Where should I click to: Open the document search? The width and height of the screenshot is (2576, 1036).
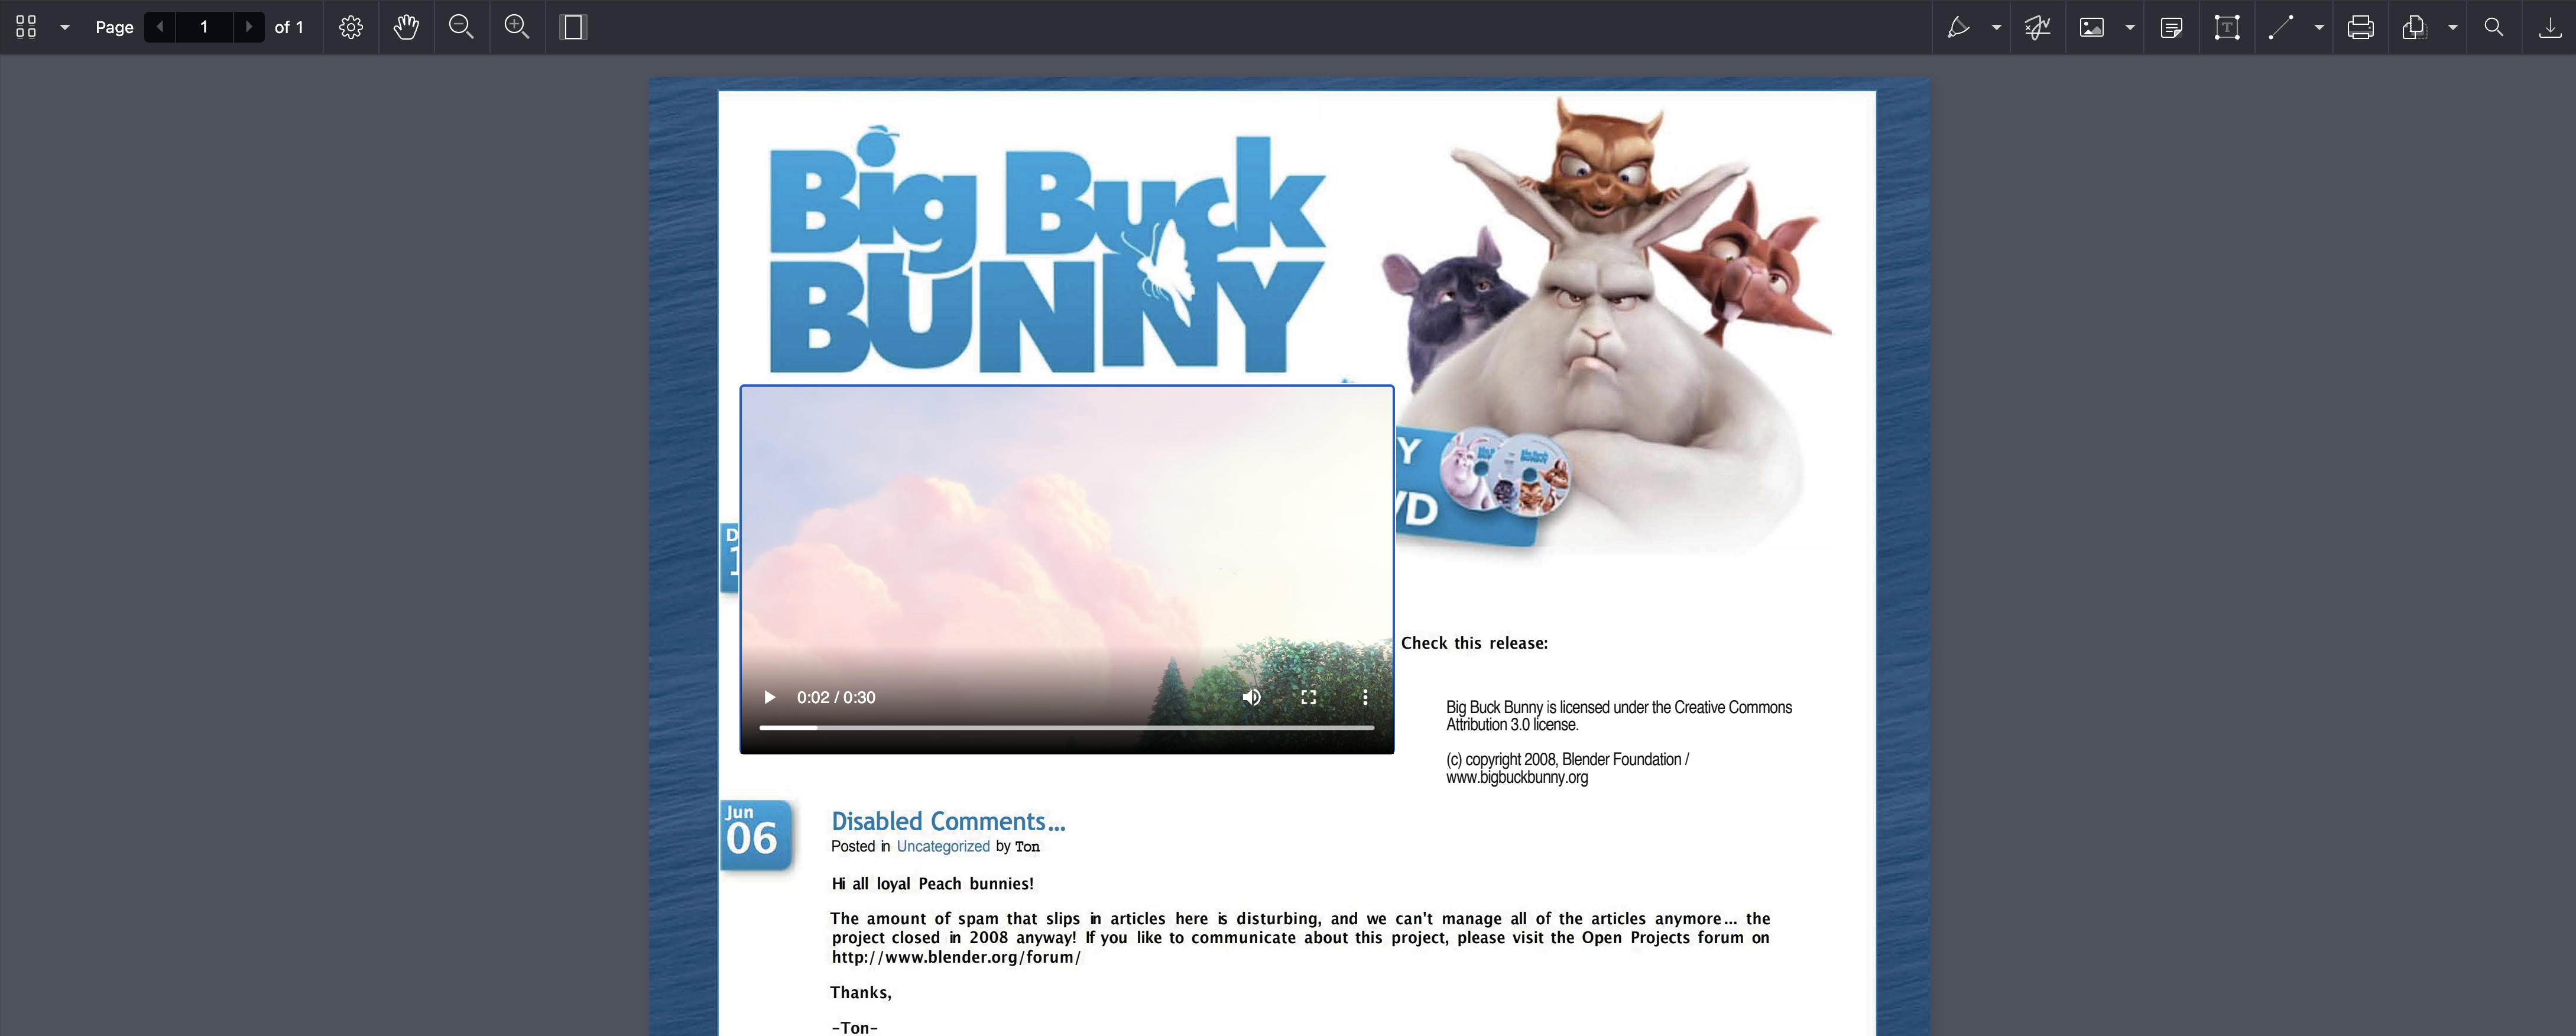click(x=2494, y=27)
